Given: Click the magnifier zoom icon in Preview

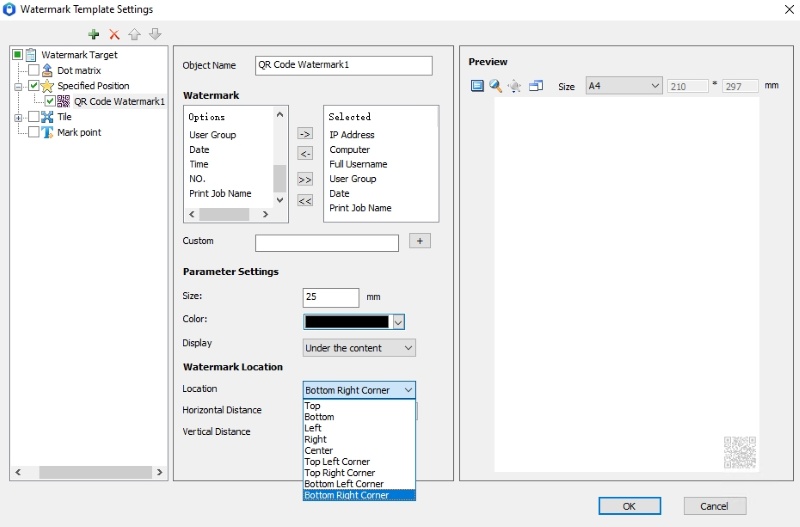Looking at the screenshot, I should coord(495,86).
